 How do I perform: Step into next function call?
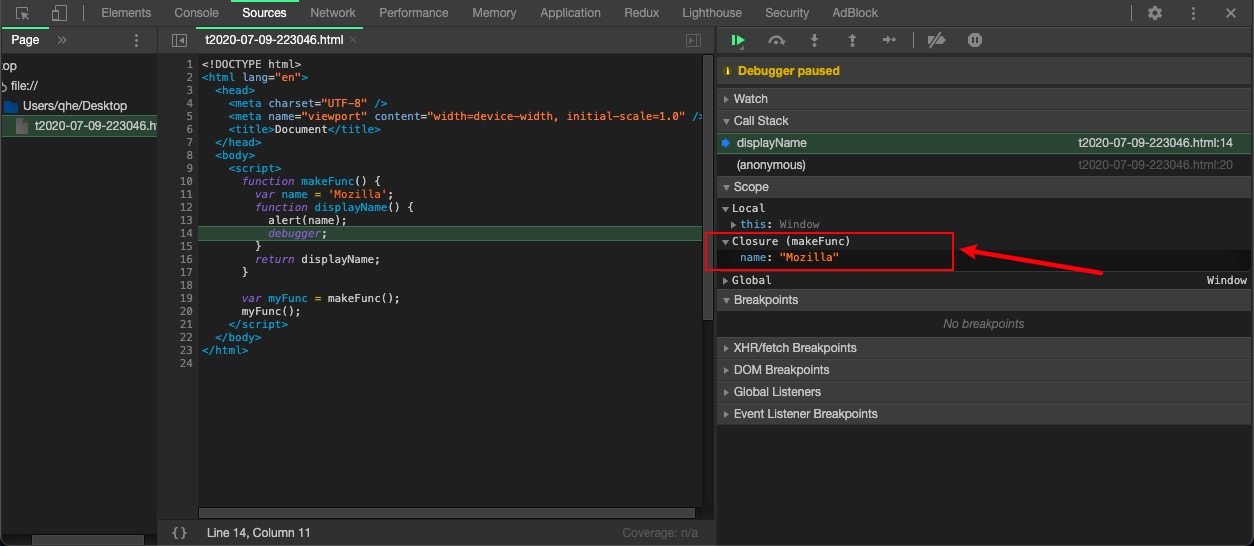click(814, 40)
